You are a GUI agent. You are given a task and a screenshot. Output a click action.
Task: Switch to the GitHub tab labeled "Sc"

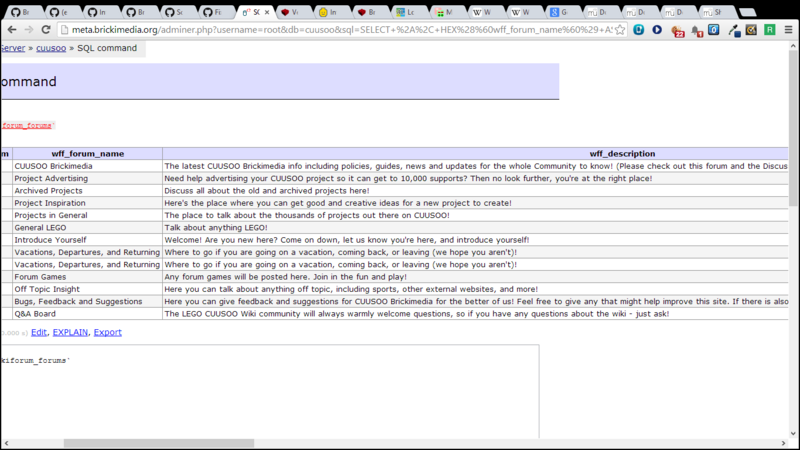coord(177,12)
